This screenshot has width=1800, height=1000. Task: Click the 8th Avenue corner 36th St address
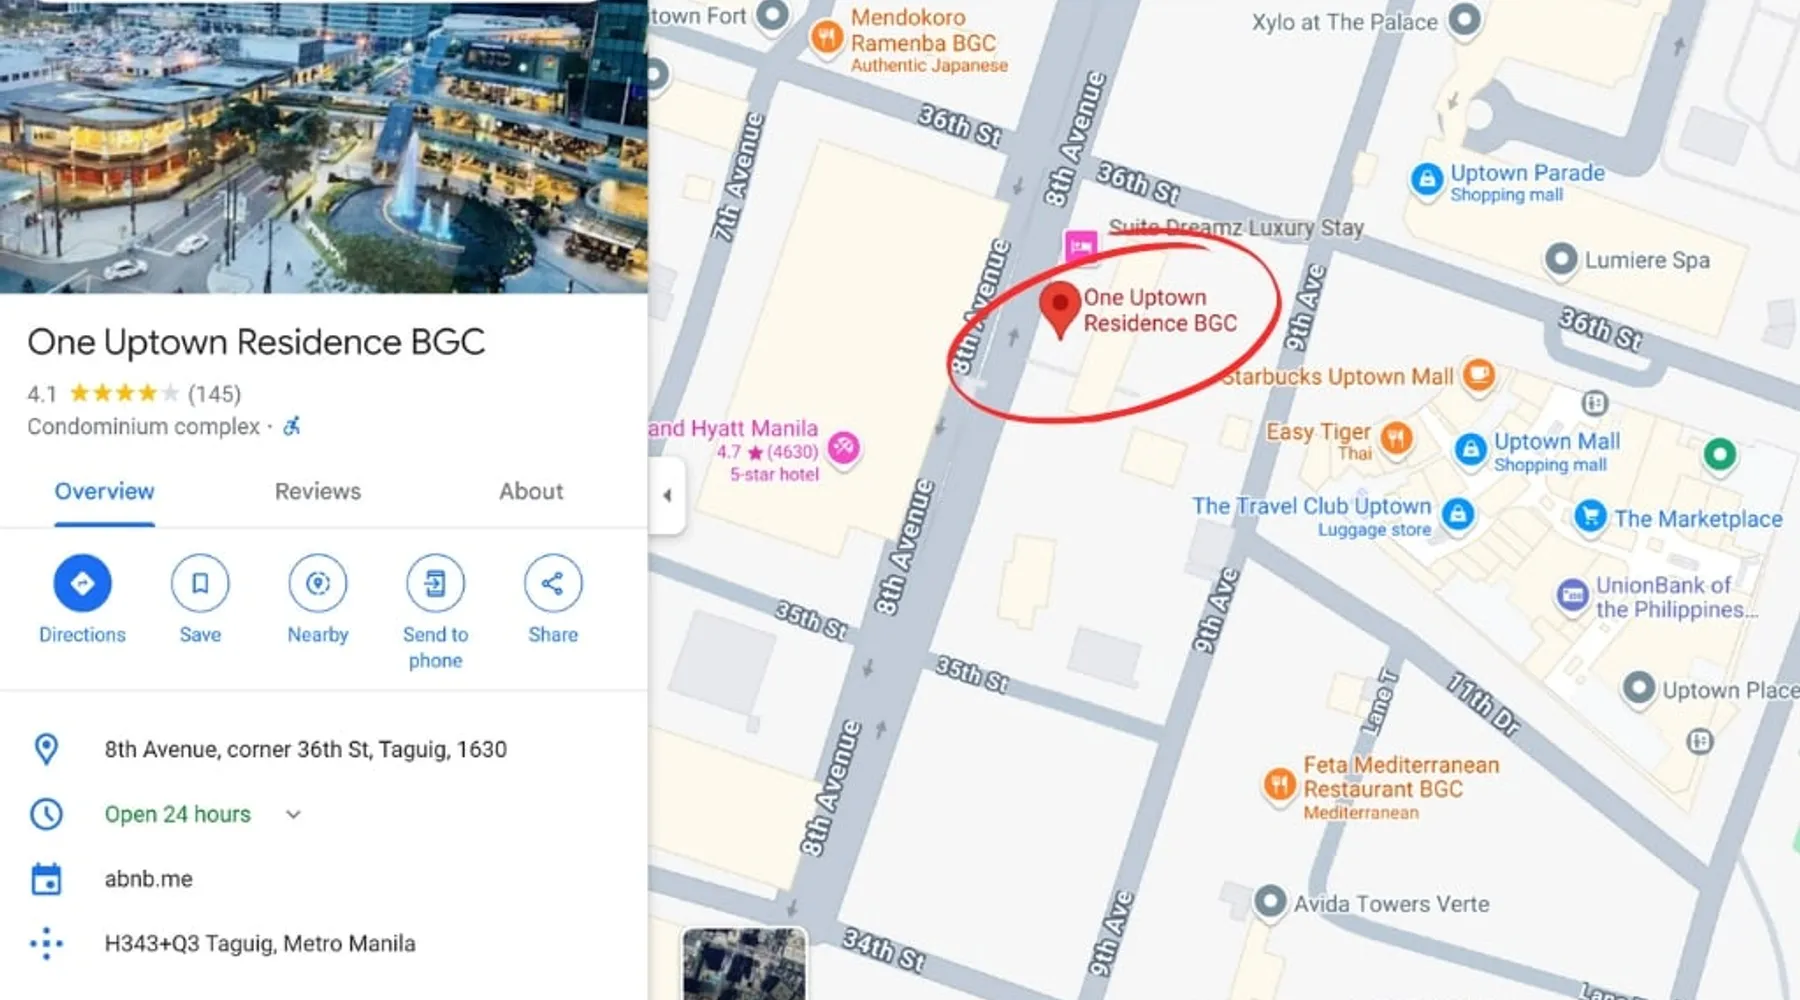[x=306, y=749]
